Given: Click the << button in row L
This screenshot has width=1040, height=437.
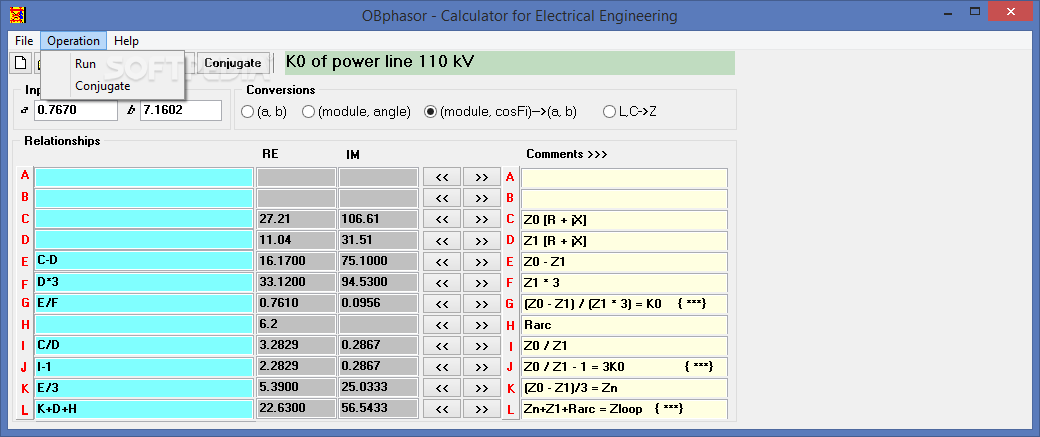Looking at the screenshot, I should [442, 409].
